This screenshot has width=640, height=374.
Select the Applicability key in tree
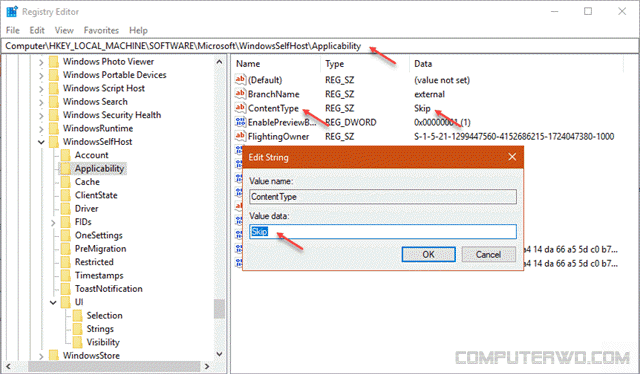point(99,169)
